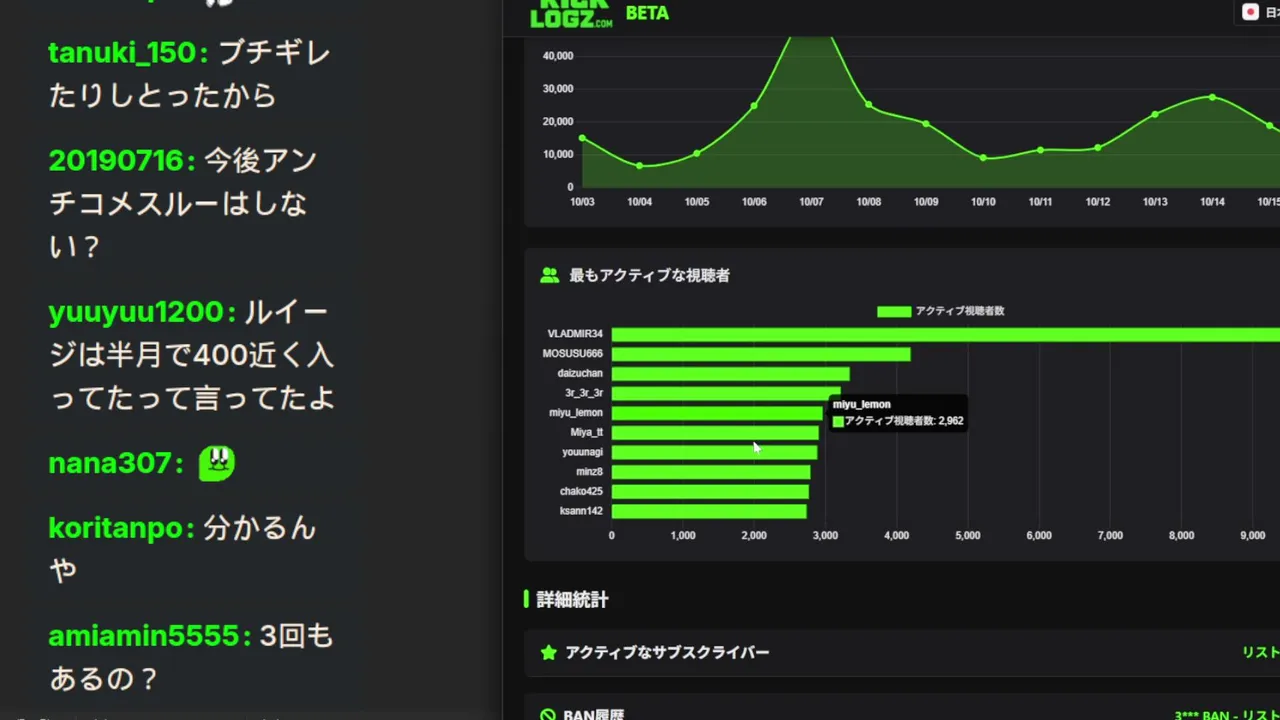Click the BETA label
The width and height of the screenshot is (1280, 720).
coord(647,13)
